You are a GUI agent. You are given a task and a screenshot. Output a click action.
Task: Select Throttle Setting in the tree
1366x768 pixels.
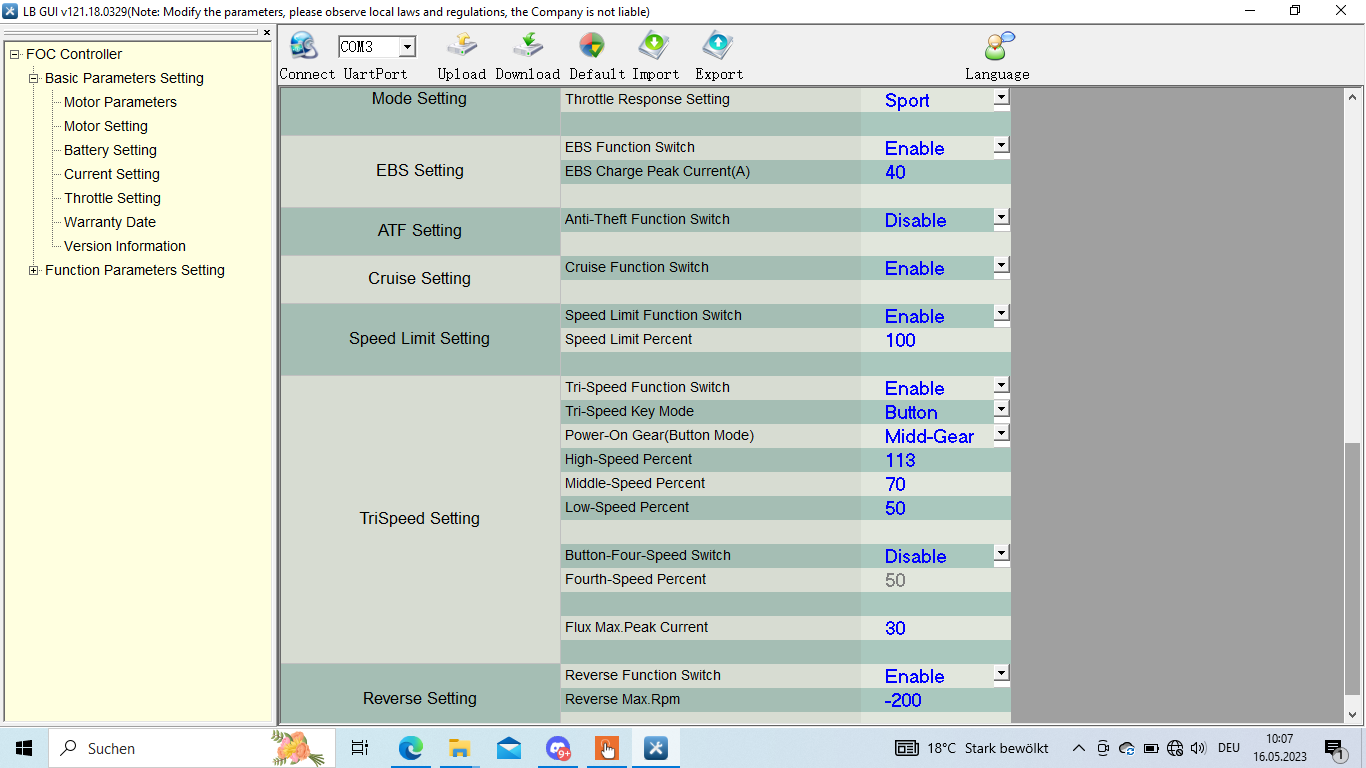pyautogui.click(x=112, y=198)
